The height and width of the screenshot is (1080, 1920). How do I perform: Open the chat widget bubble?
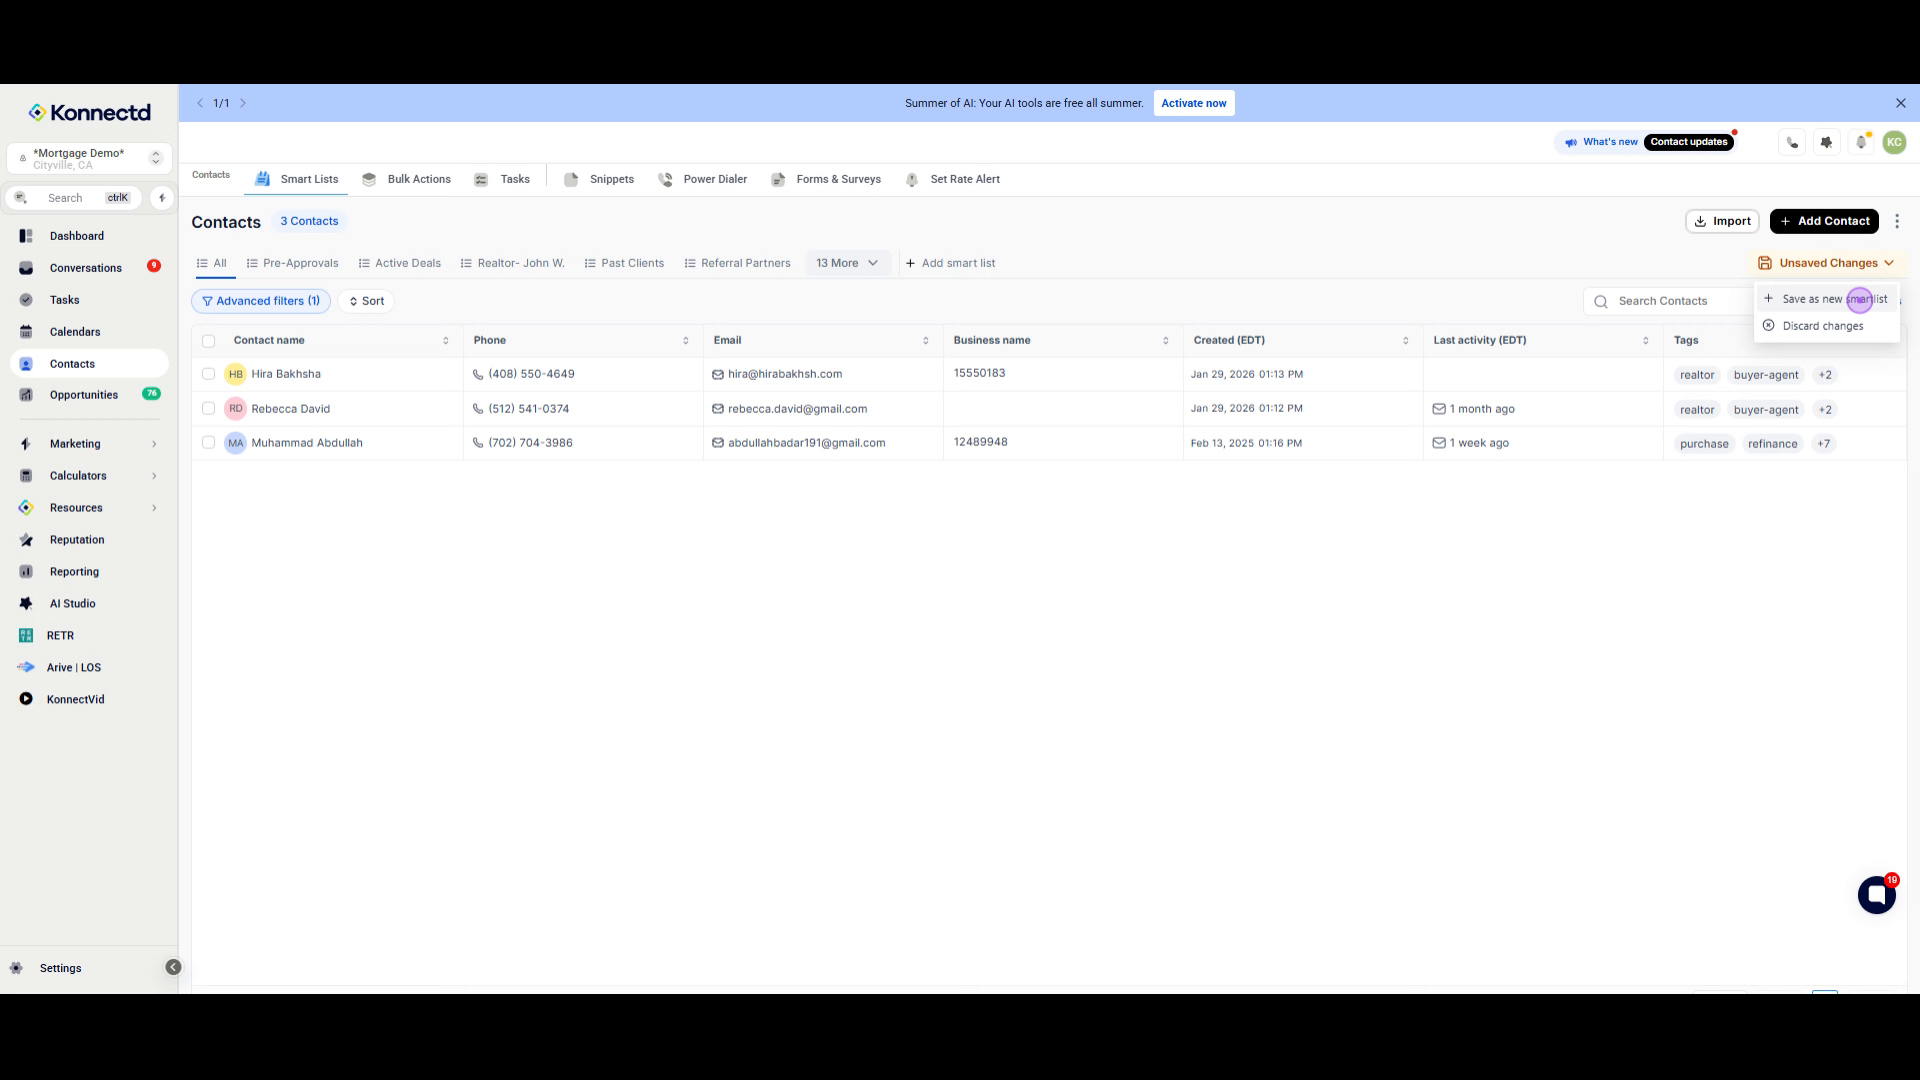(x=1877, y=895)
